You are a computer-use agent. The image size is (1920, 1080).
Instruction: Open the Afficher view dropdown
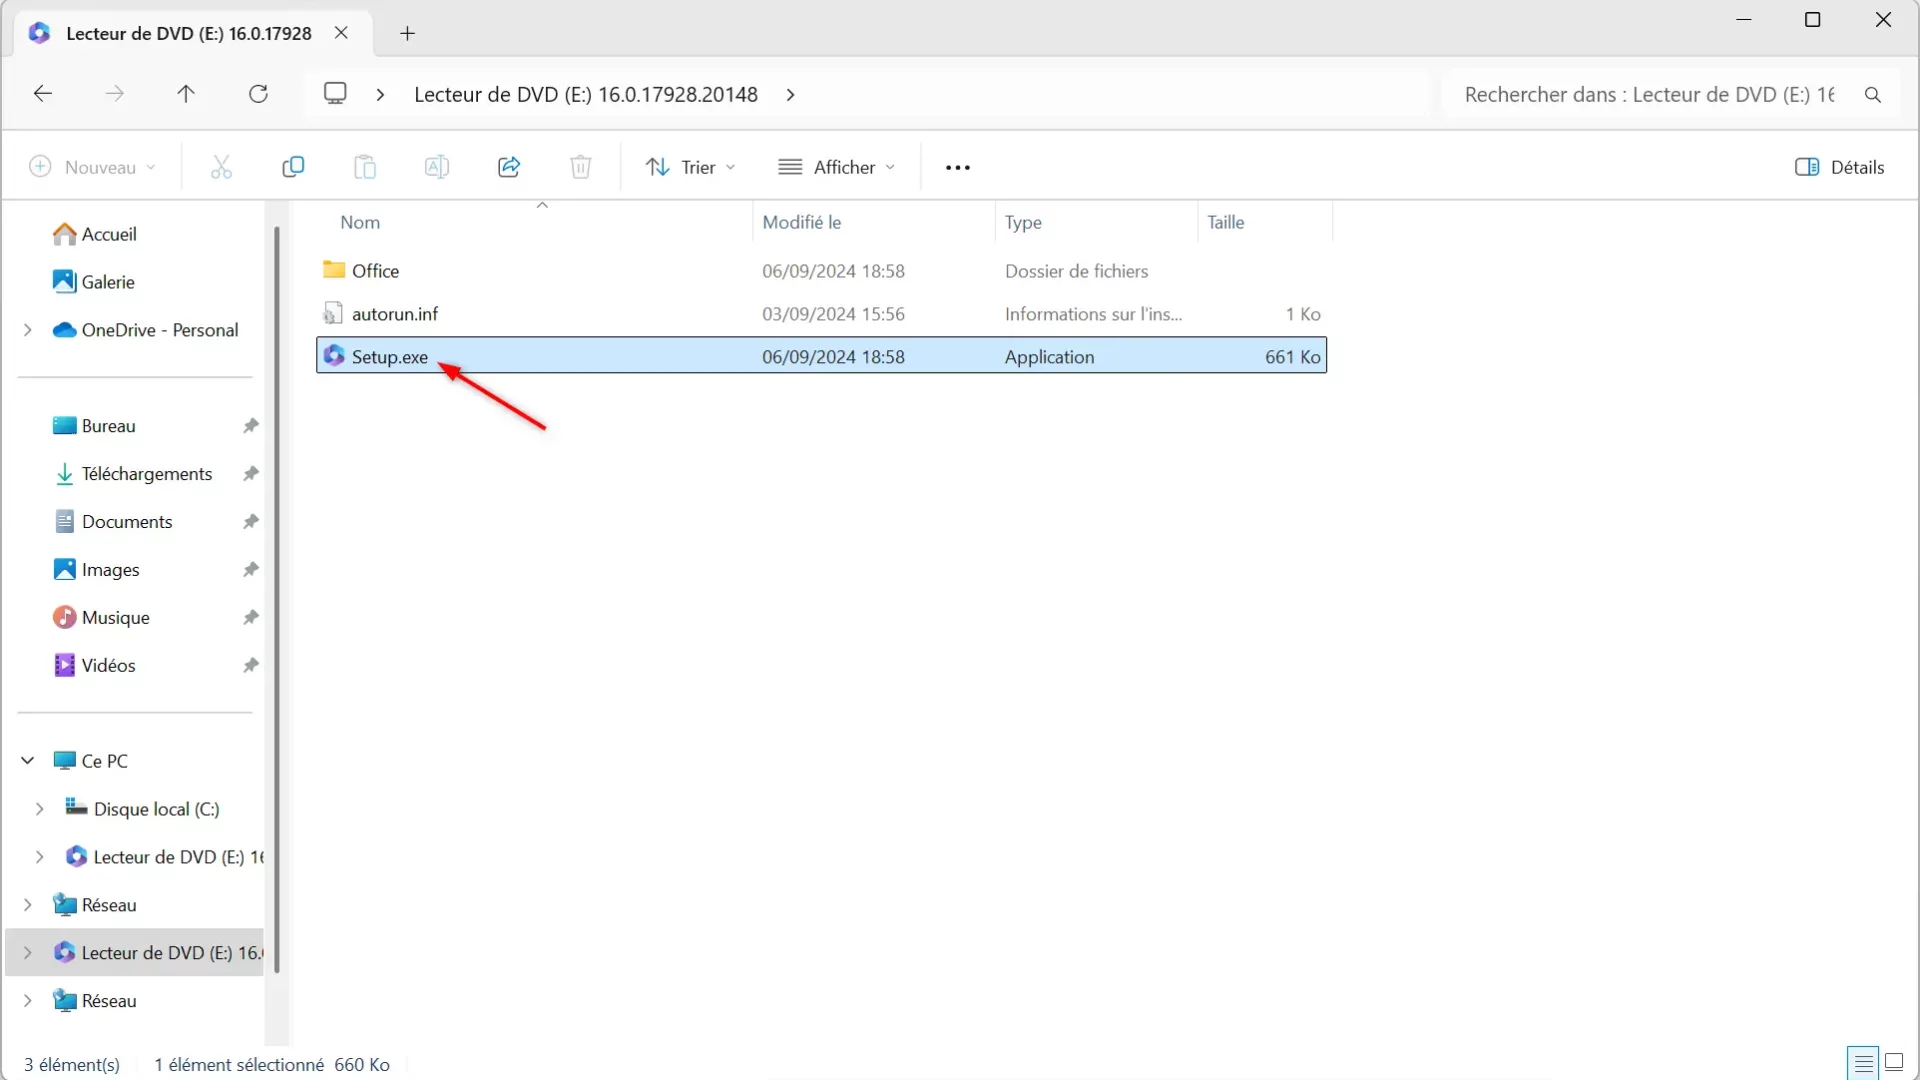837,167
